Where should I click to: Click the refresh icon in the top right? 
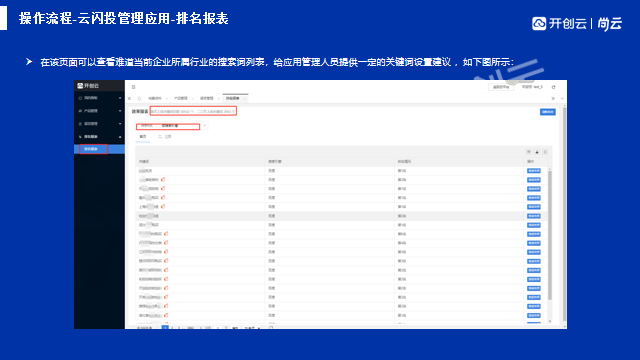(x=553, y=87)
